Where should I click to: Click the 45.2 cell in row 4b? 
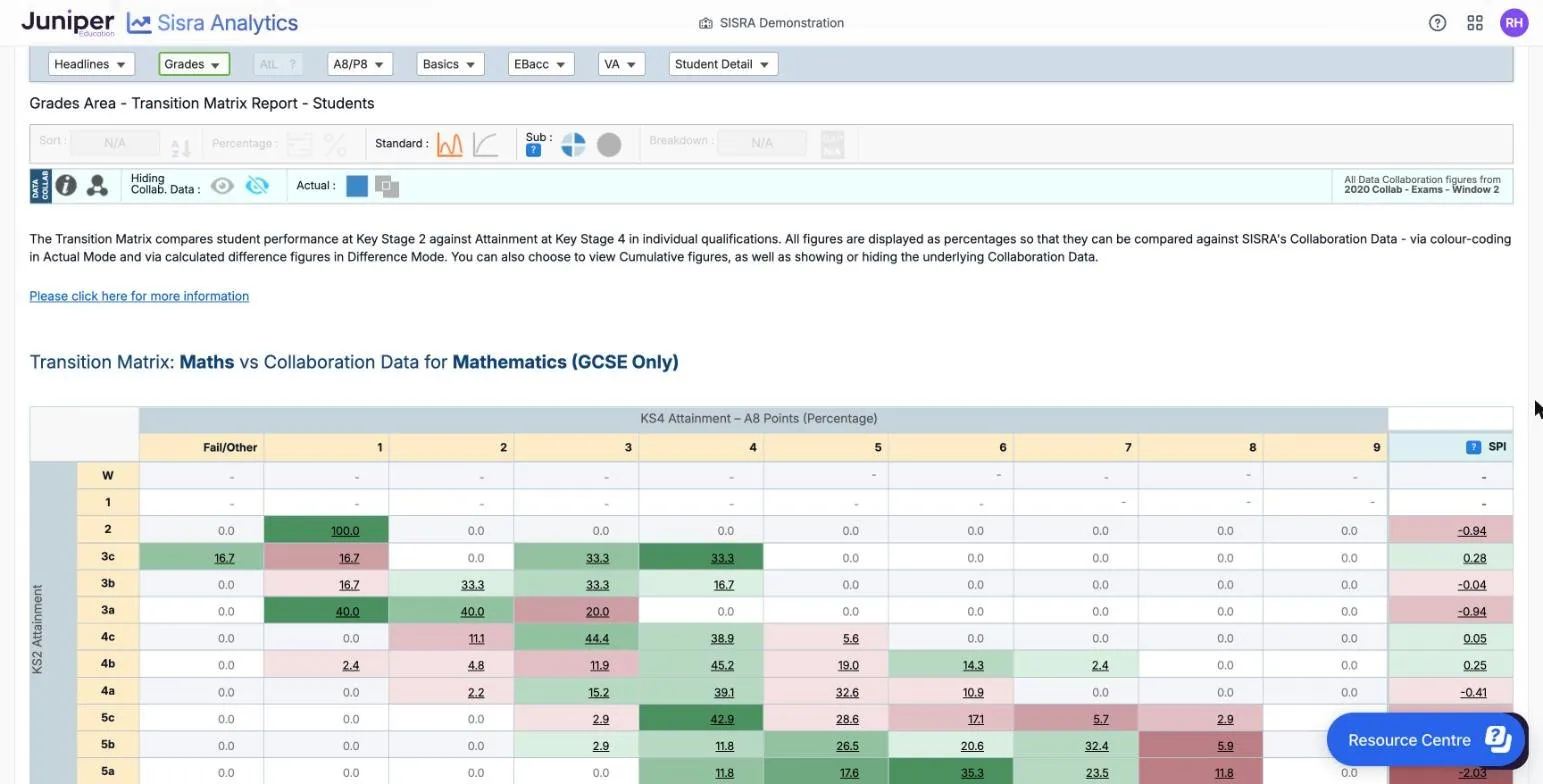point(722,665)
